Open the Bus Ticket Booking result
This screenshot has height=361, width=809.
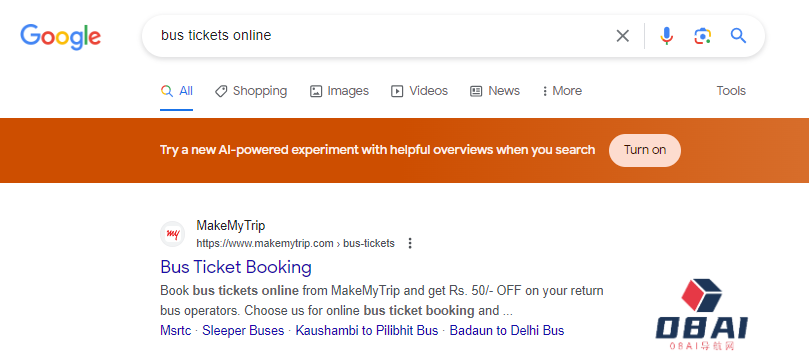[x=236, y=267]
